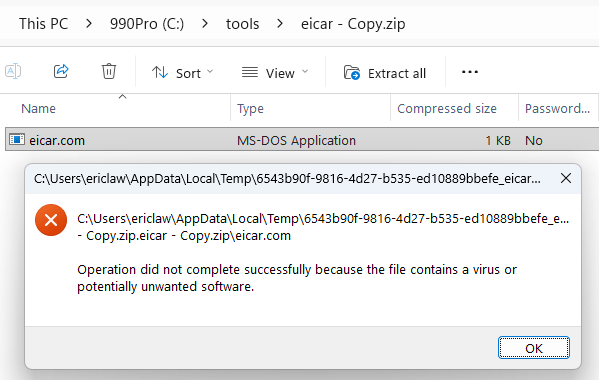Sort by the Name column header
The image size is (599, 380).
click(x=38, y=109)
